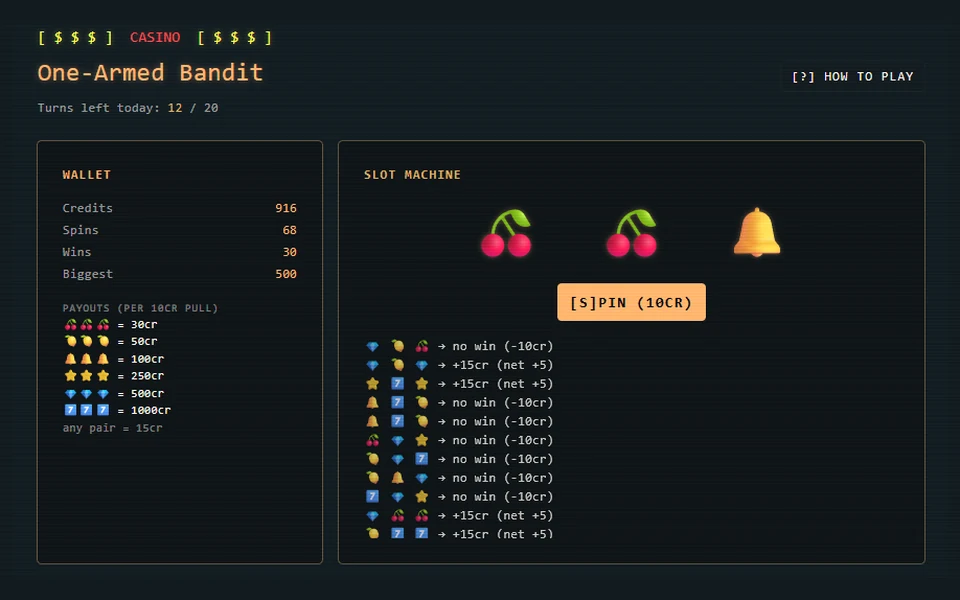Click the 1000cr sevens payout amount
Viewport: 960px width, 600px height.
pyautogui.click(x=151, y=410)
